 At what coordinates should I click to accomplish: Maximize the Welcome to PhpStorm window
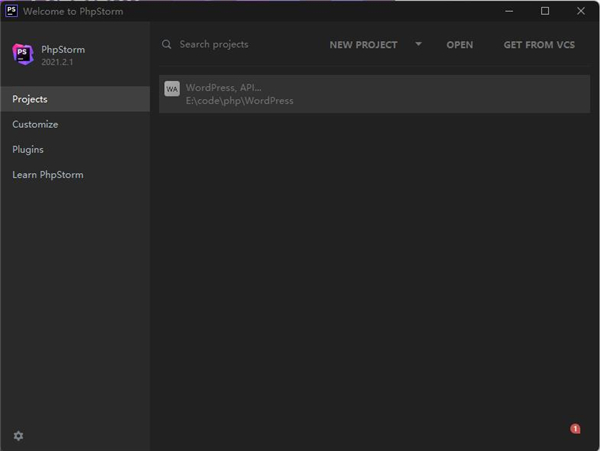545,11
